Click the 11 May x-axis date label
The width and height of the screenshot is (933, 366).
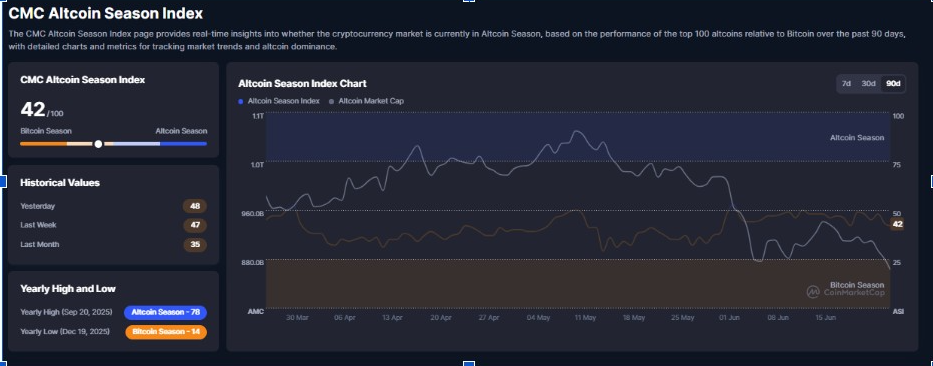586,318
